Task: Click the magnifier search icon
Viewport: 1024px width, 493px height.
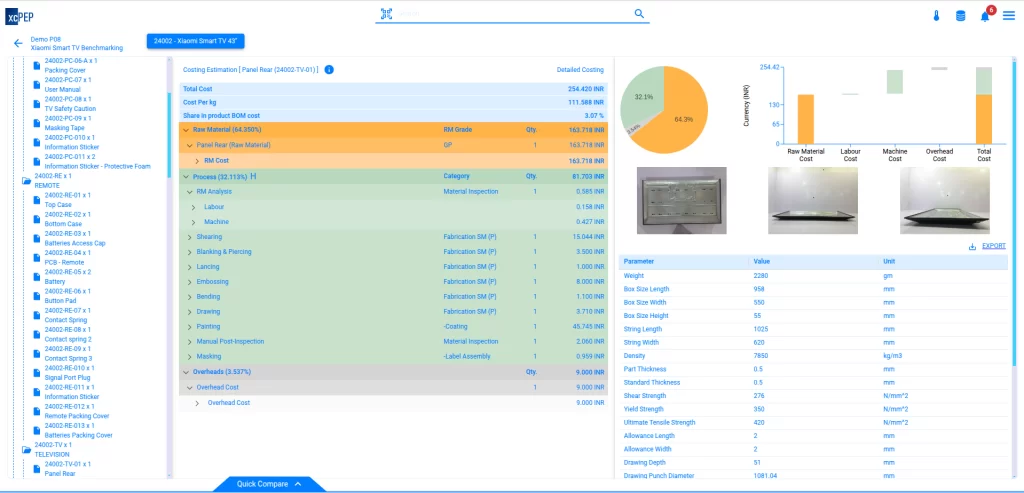Action: [x=639, y=14]
